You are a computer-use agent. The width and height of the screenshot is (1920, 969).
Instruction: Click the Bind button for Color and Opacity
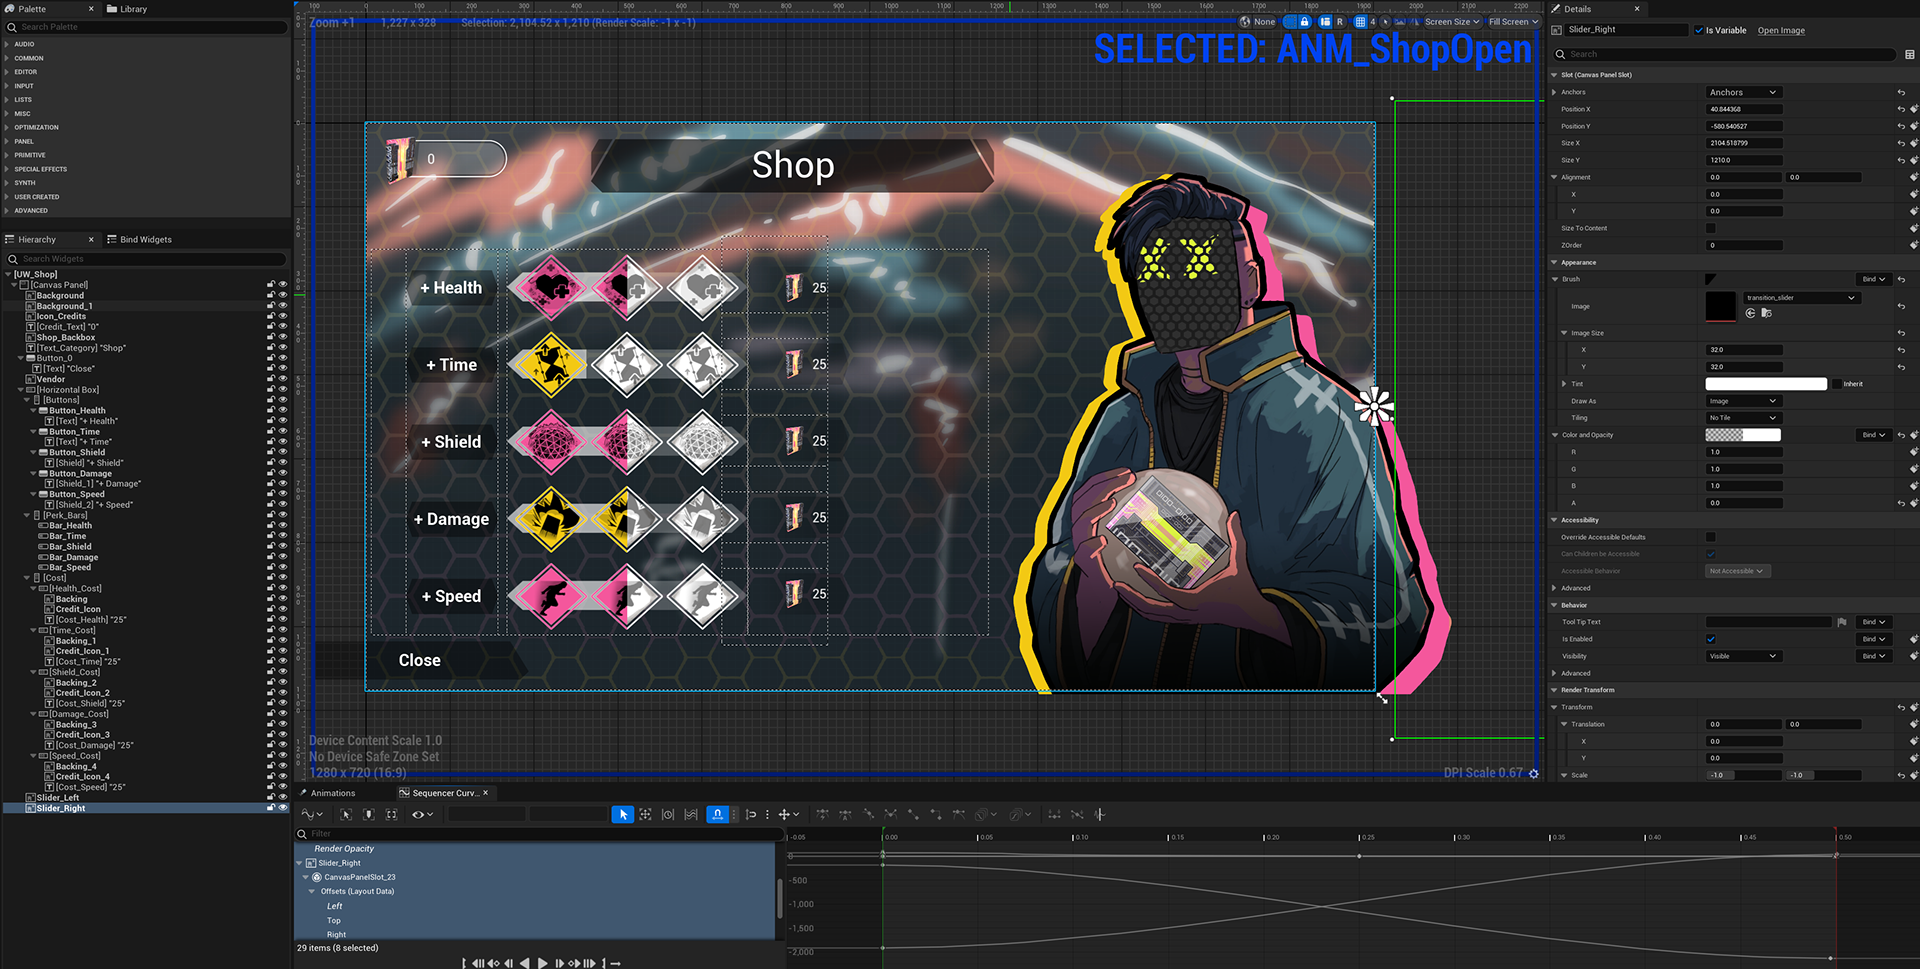click(x=1873, y=435)
